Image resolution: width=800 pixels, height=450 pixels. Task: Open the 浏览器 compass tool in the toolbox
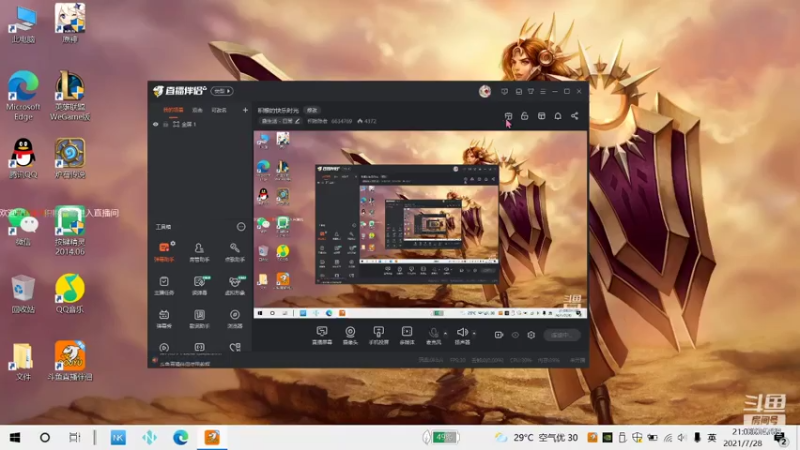pos(234,318)
